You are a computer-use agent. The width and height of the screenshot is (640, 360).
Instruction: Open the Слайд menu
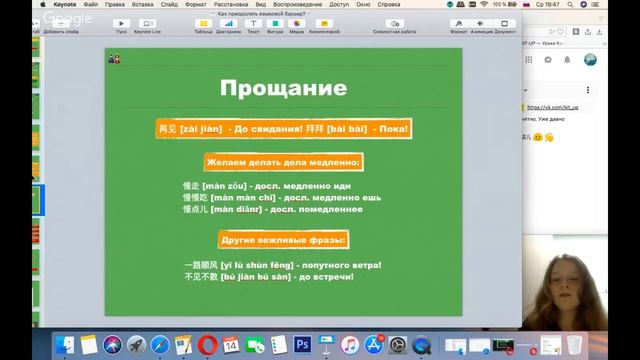[x=169, y=4]
